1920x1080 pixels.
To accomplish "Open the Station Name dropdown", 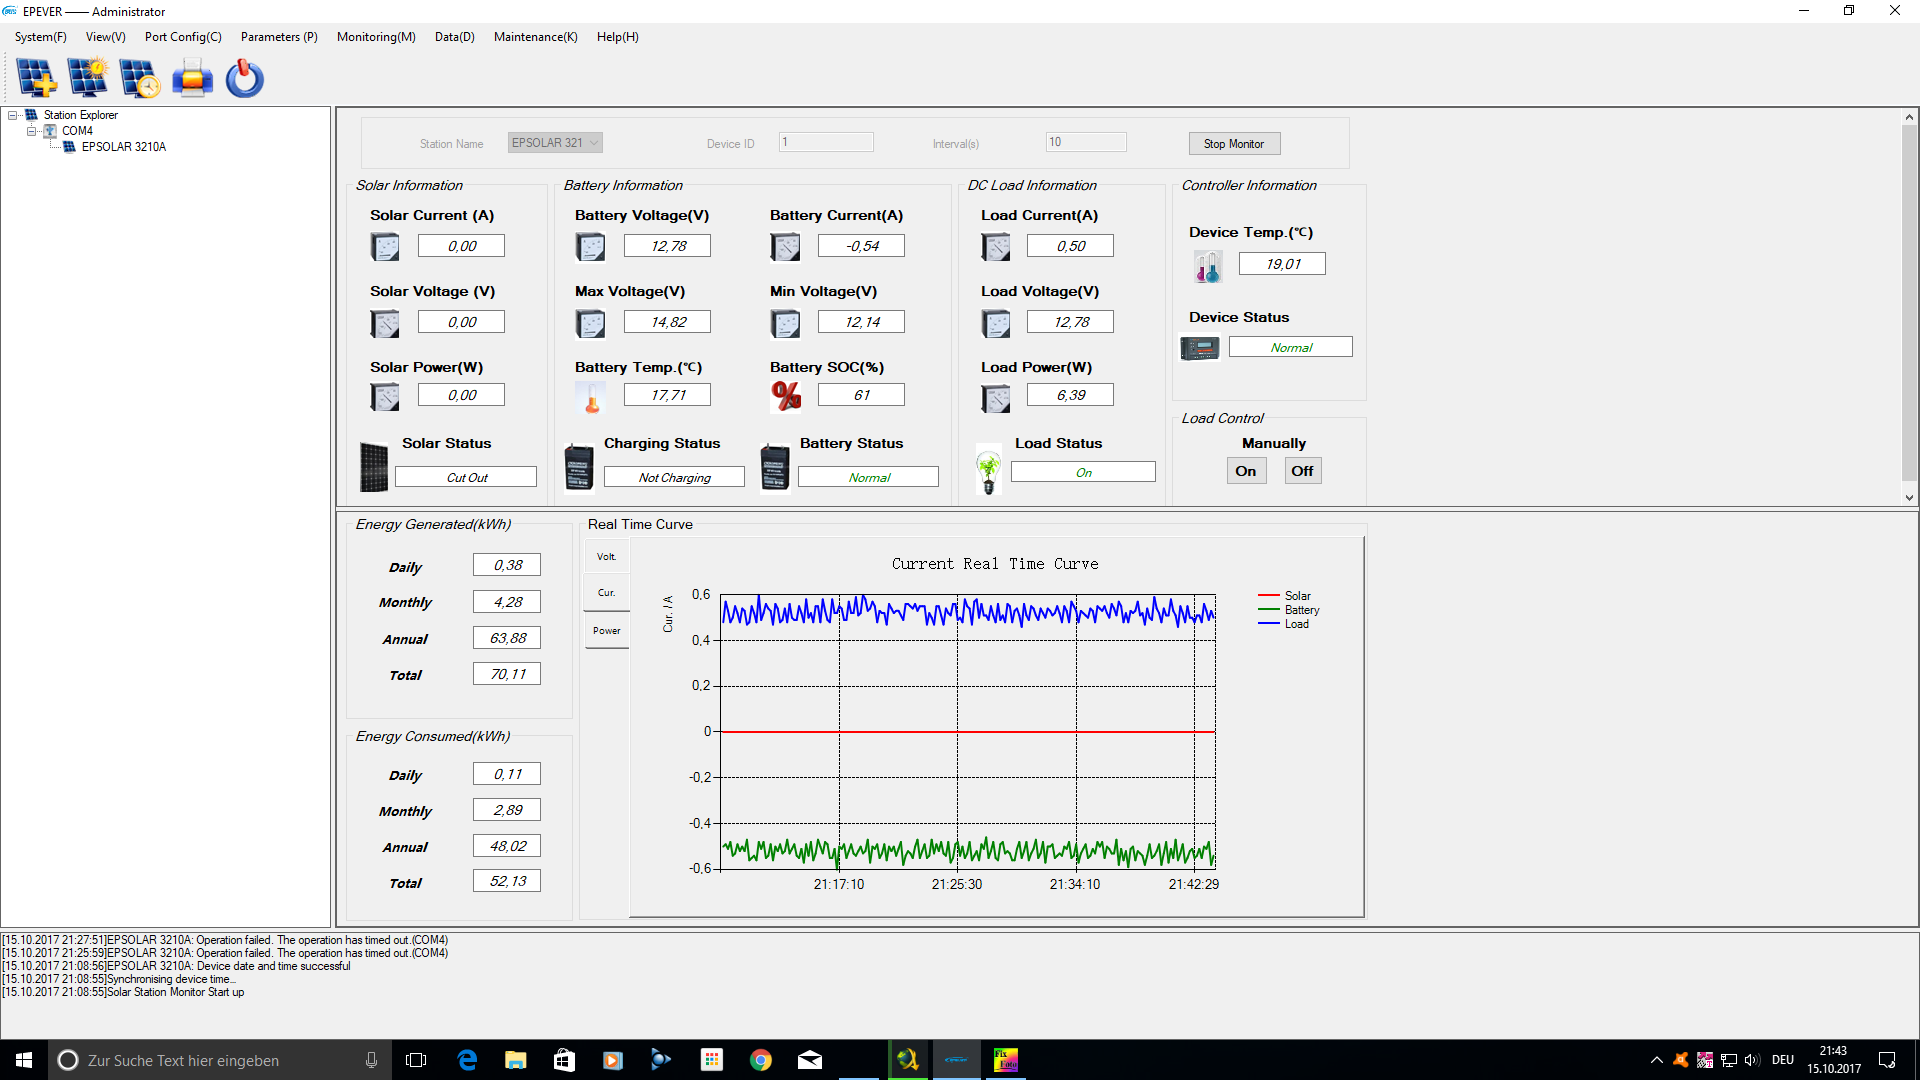I will 594,143.
